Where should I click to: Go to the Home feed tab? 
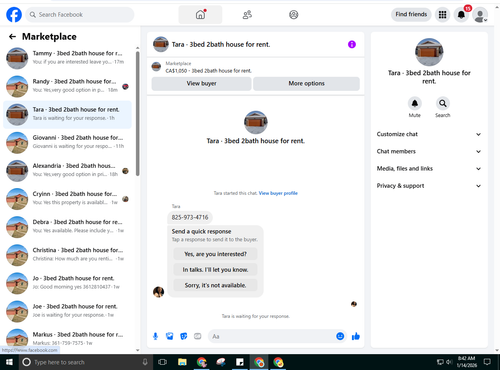coord(200,15)
